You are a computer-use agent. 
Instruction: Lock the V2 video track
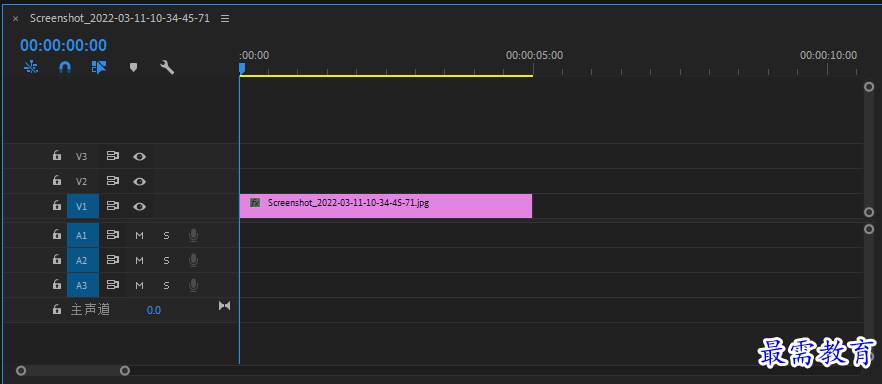pos(56,181)
